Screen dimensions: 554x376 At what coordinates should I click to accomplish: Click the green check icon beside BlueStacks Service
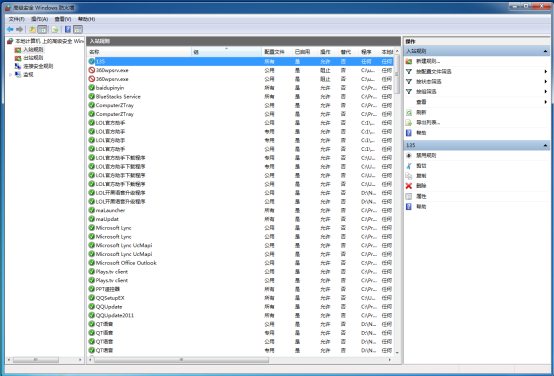(92, 96)
